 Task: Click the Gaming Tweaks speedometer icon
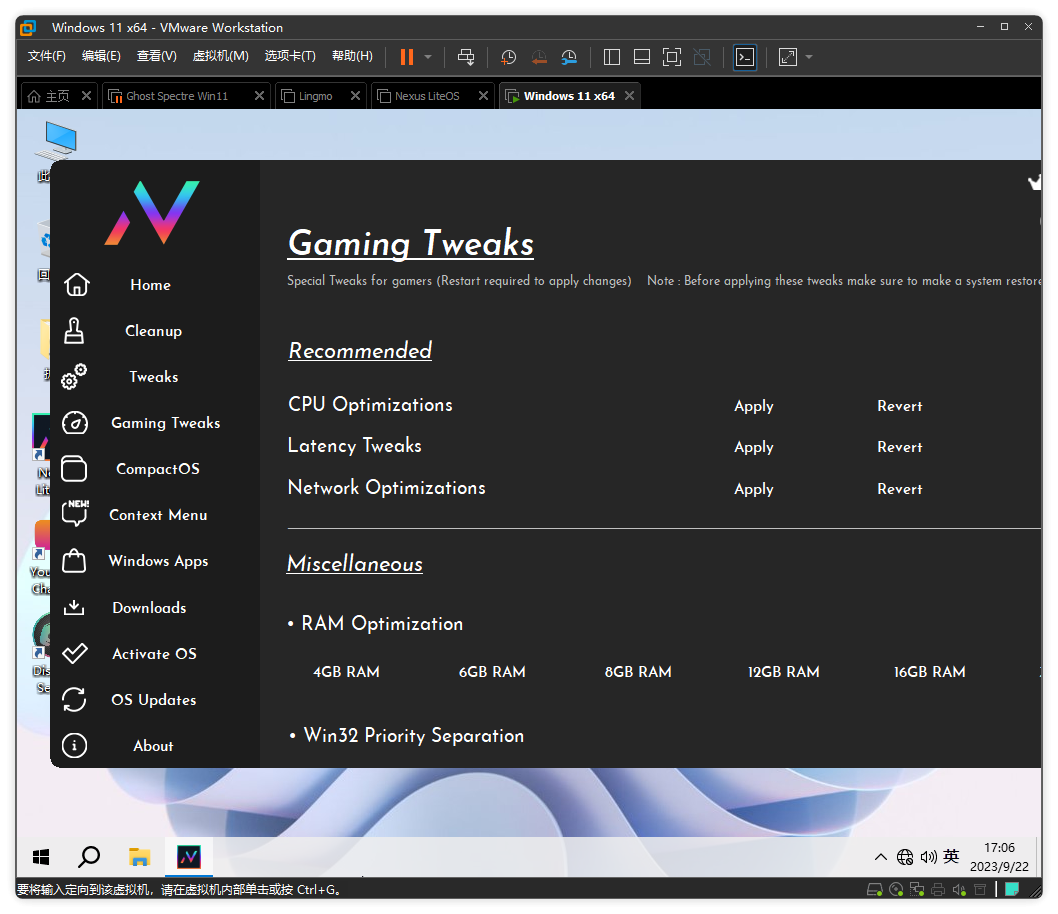click(x=75, y=423)
